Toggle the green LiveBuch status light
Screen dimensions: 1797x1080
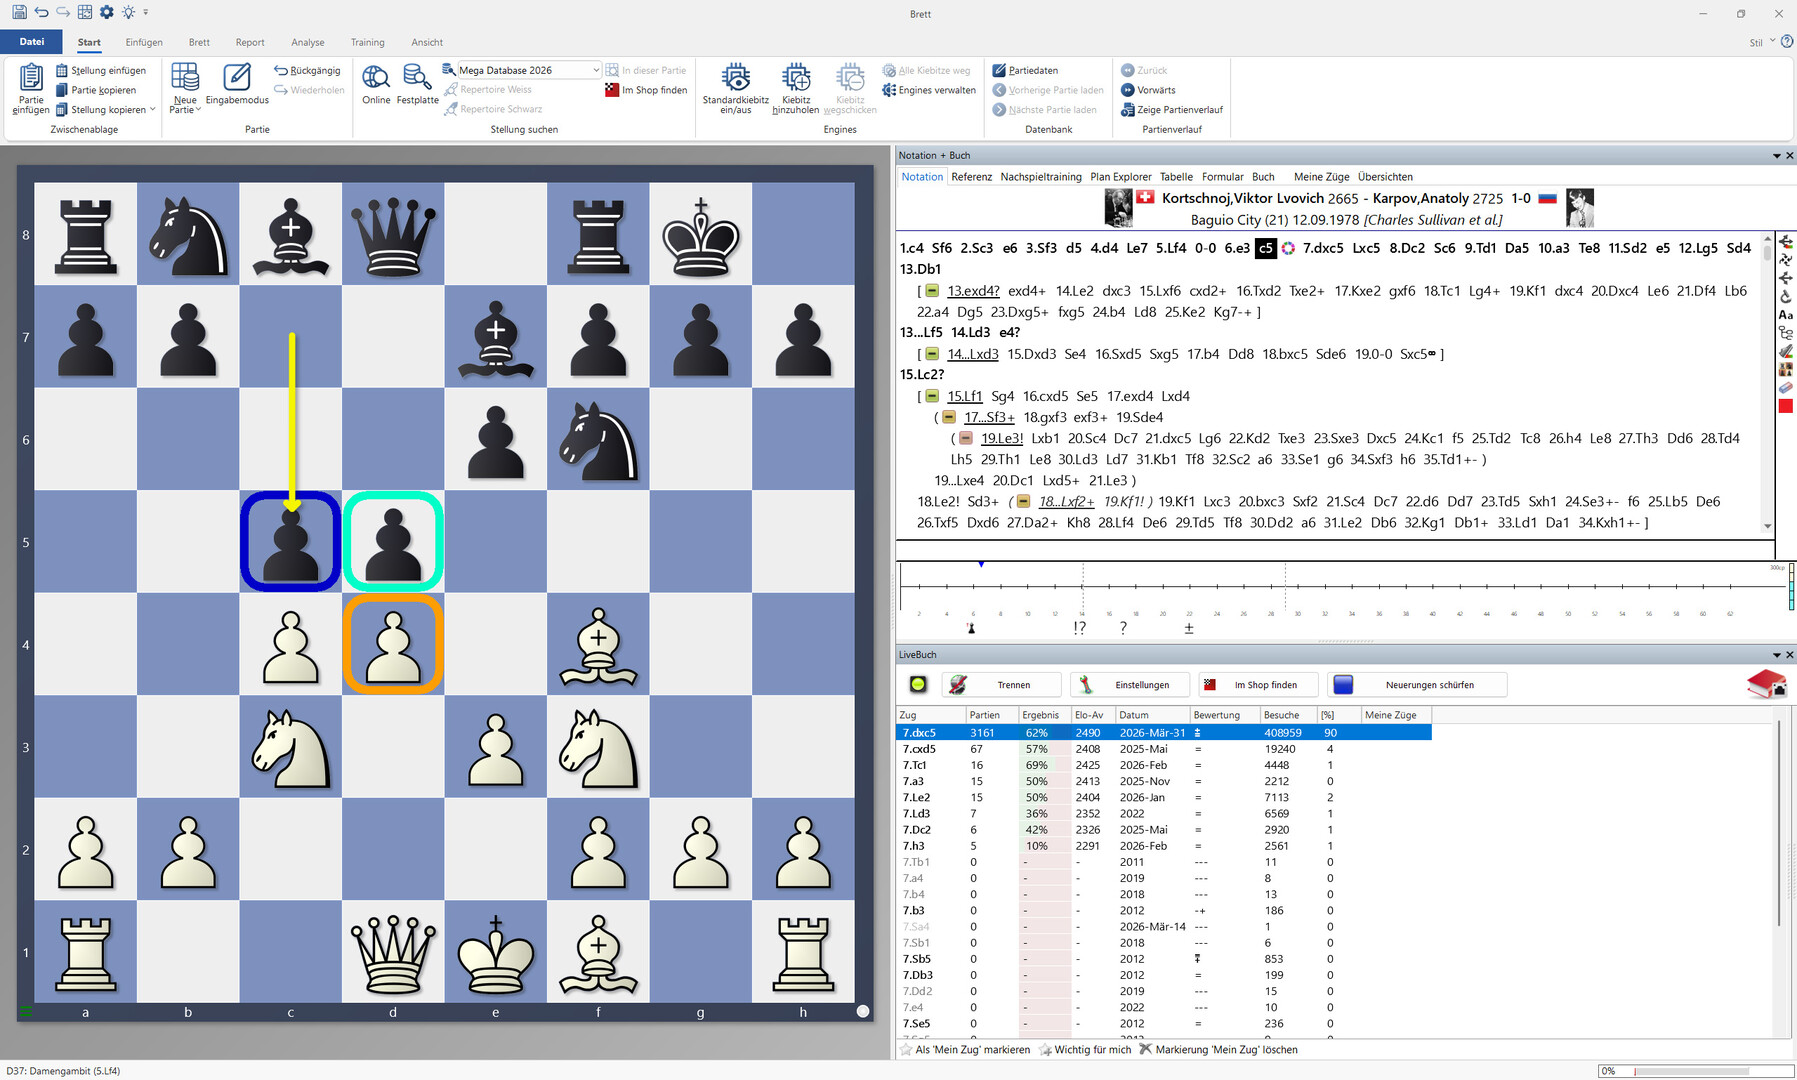pos(918,685)
